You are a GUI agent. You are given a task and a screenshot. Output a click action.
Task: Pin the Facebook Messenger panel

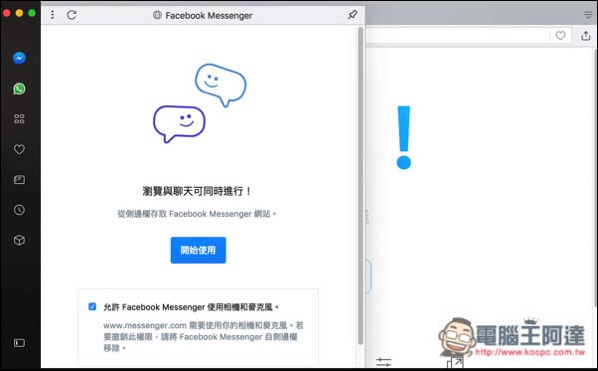352,15
